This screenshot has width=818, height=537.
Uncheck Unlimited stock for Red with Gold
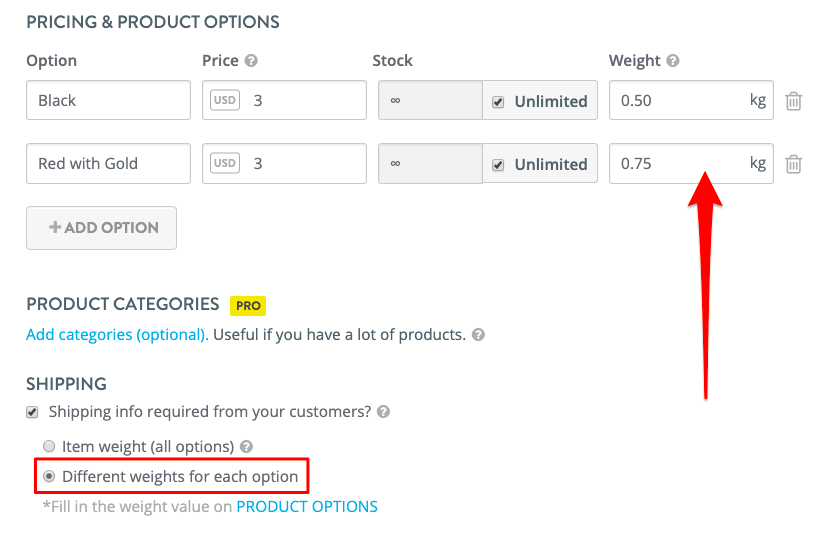tap(498, 165)
